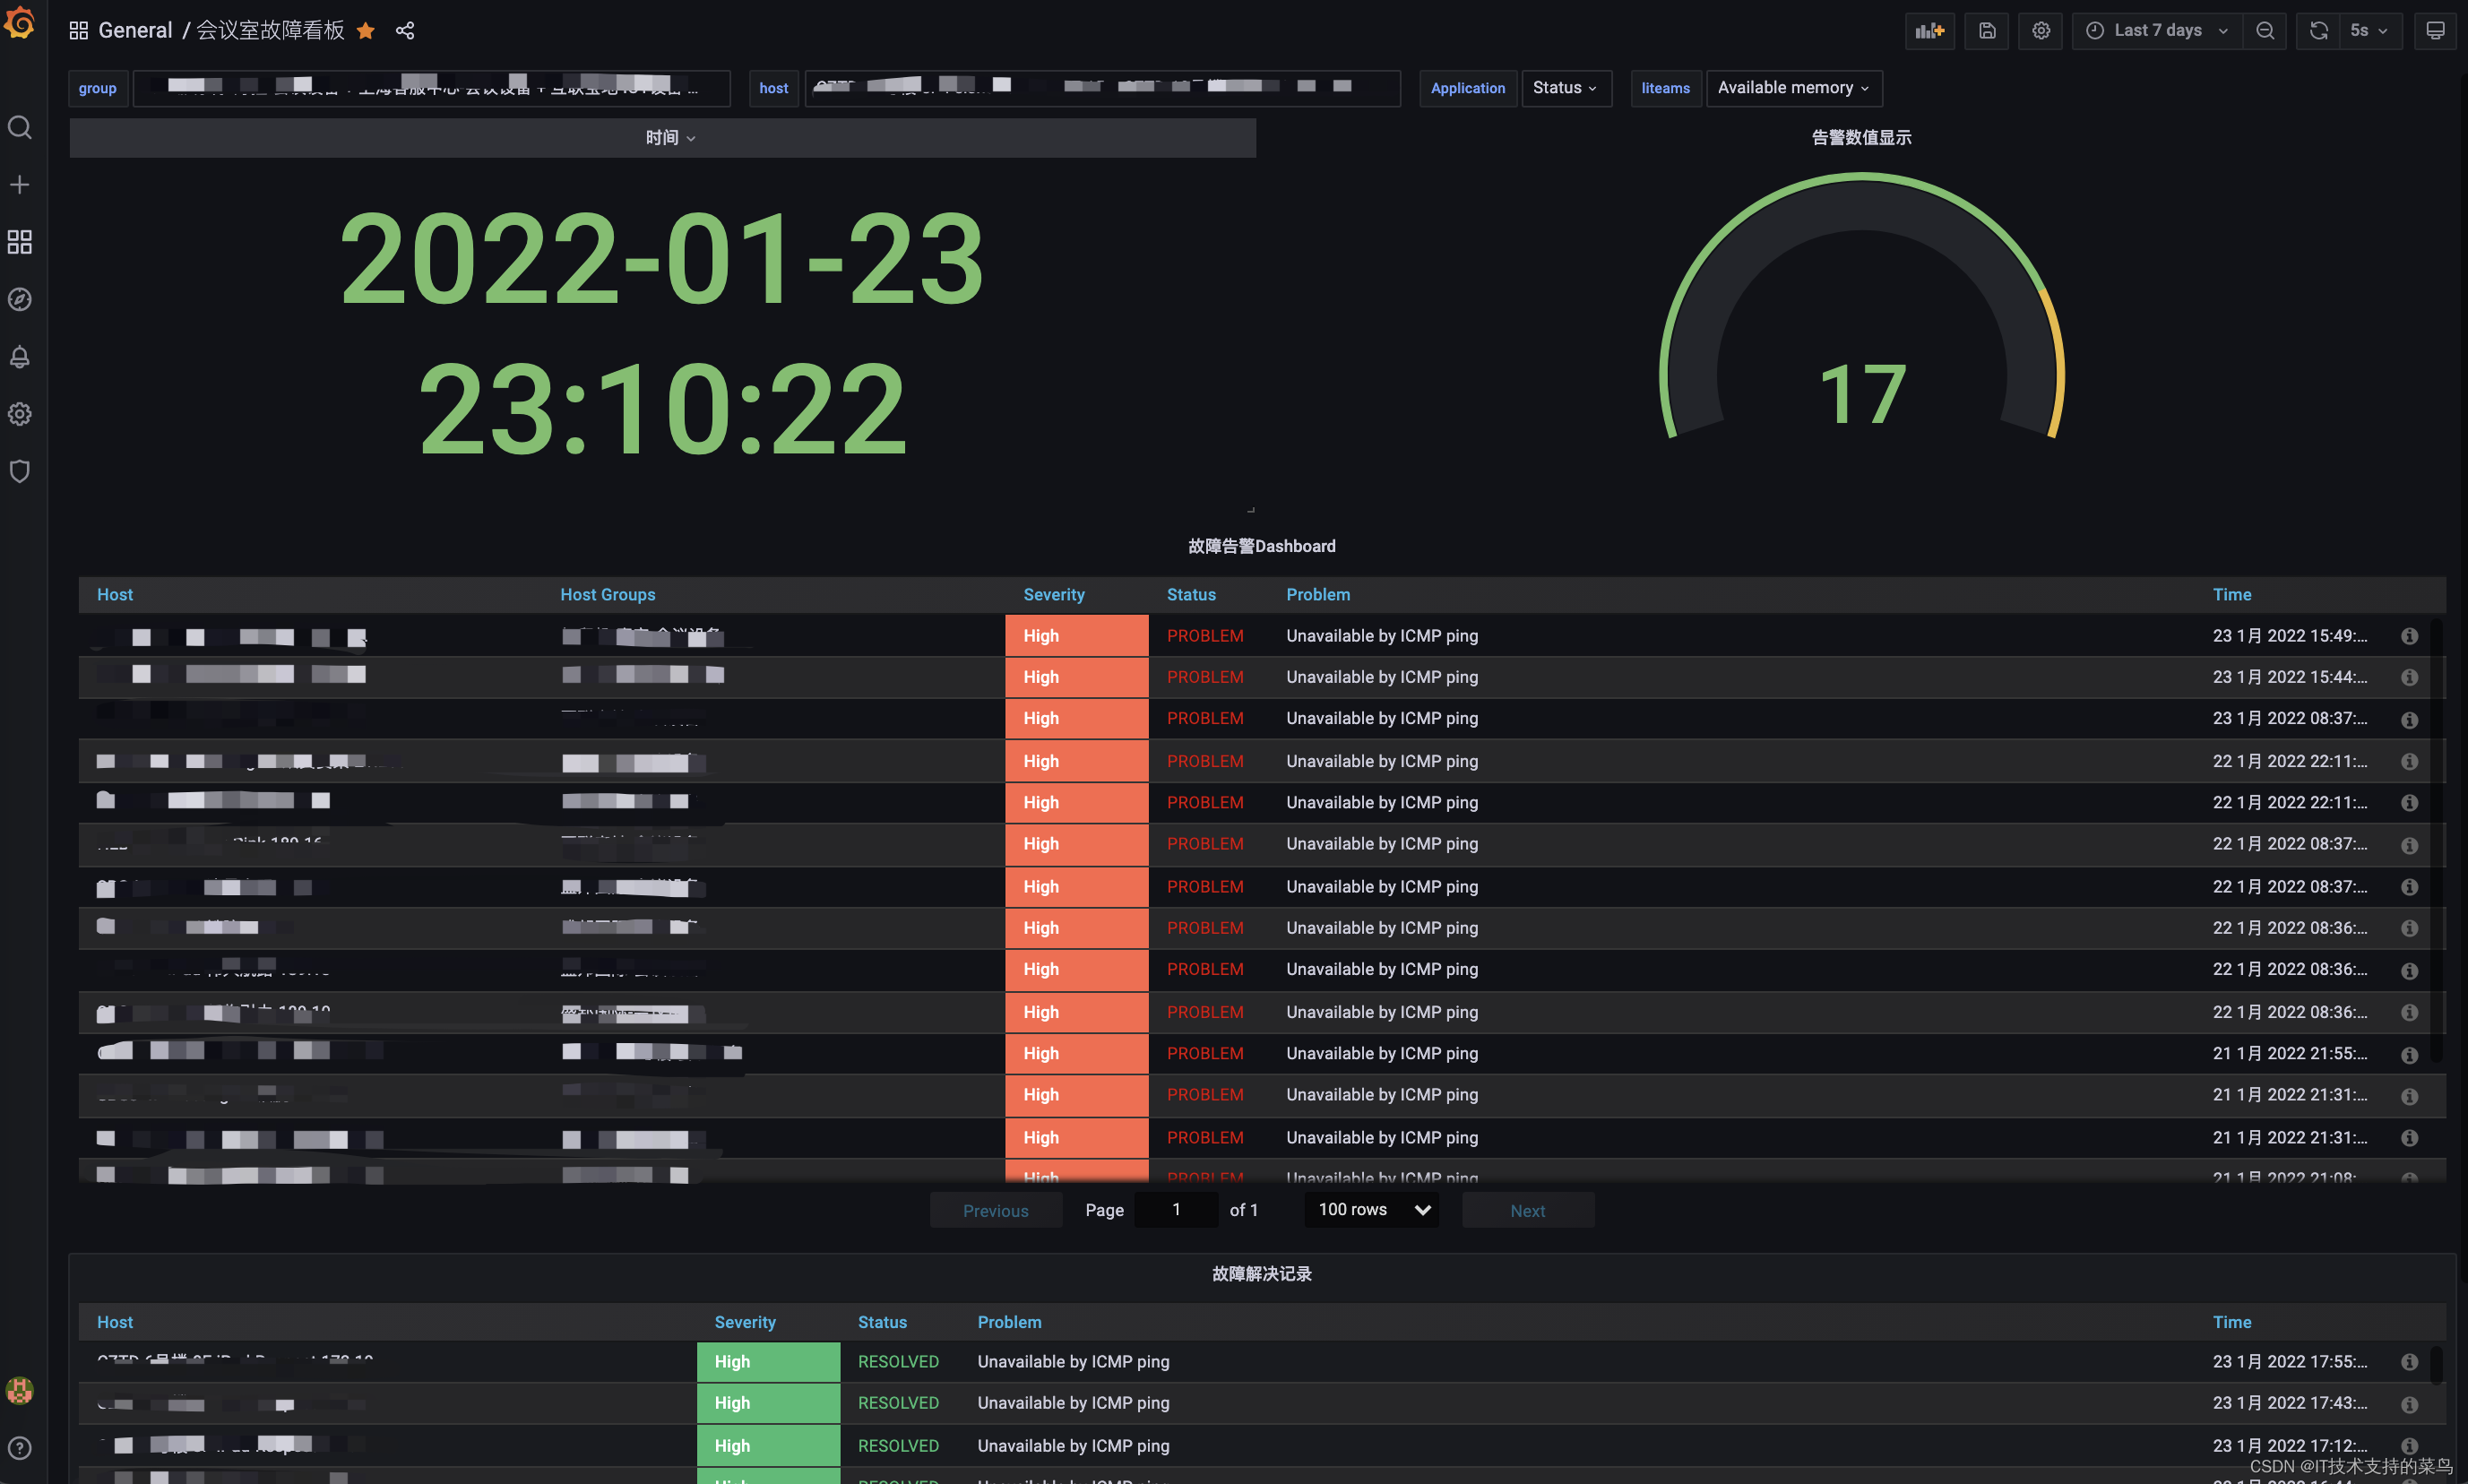Open info icon for 21 1月 2022 21:55 row
The width and height of the screenshot is (2468, 1484).
tap(2409, 1055)
